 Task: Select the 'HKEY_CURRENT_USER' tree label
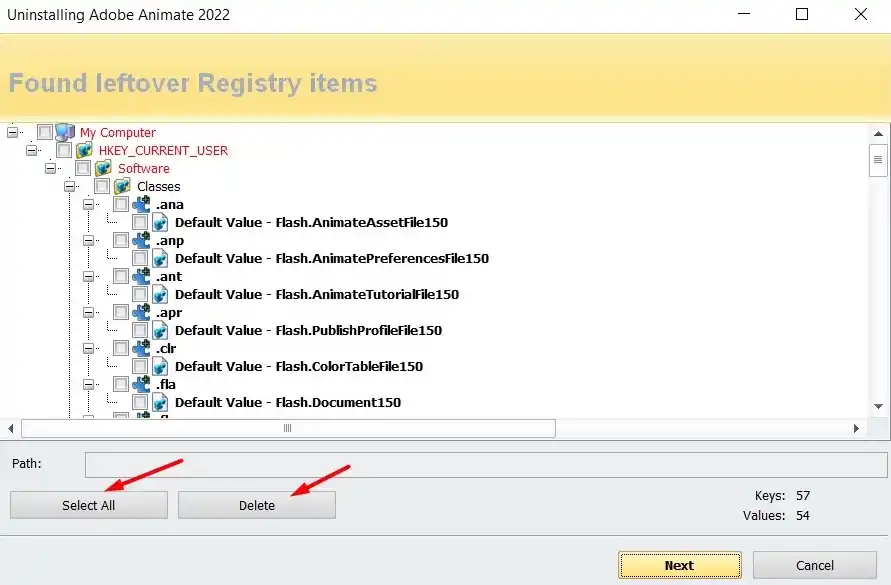click(163, 151)
